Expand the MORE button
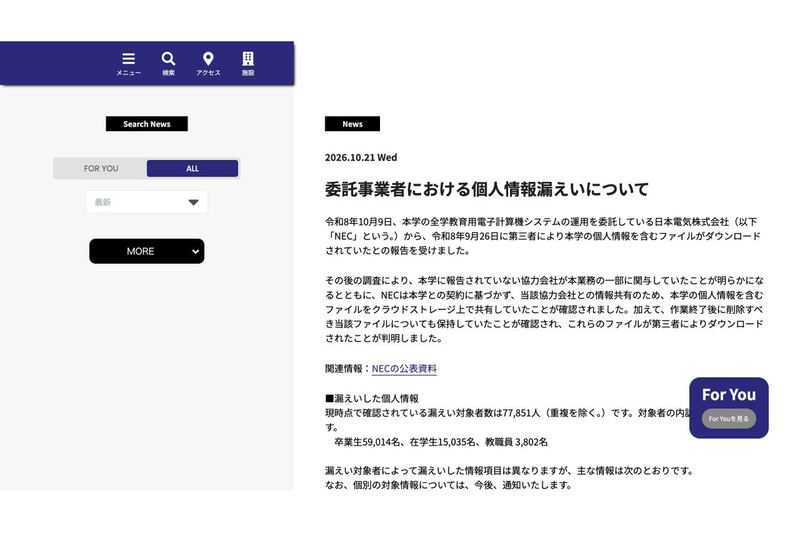Image resolution: width=800 pixels, height=533 pixels. coord(147,251)
